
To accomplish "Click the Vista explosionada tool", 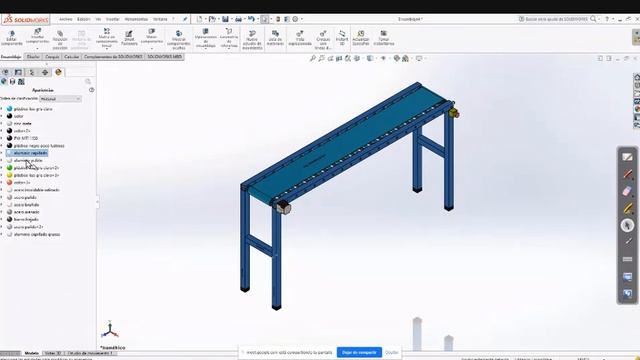I will (x=300, y=38).
